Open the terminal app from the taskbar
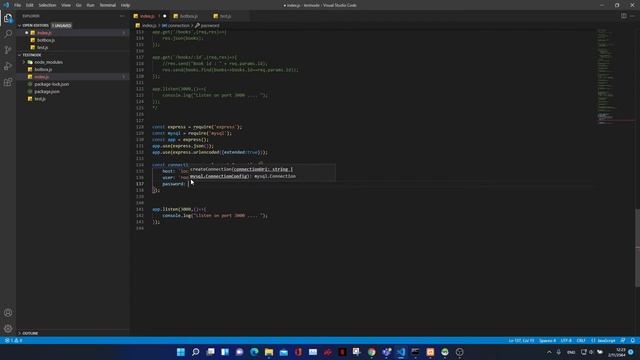 pos(416,352)
